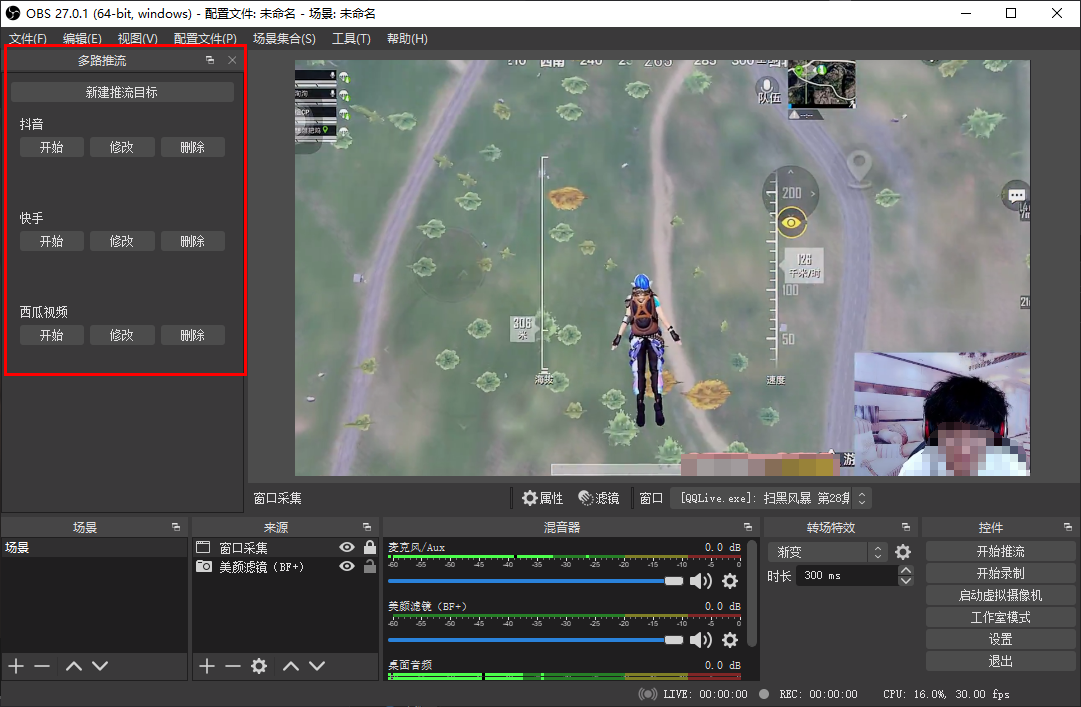The width and height of the screenshot is (1081, 707).
Task: Open the 场景集合(S) menu
Action: click(x=284, y=39)
